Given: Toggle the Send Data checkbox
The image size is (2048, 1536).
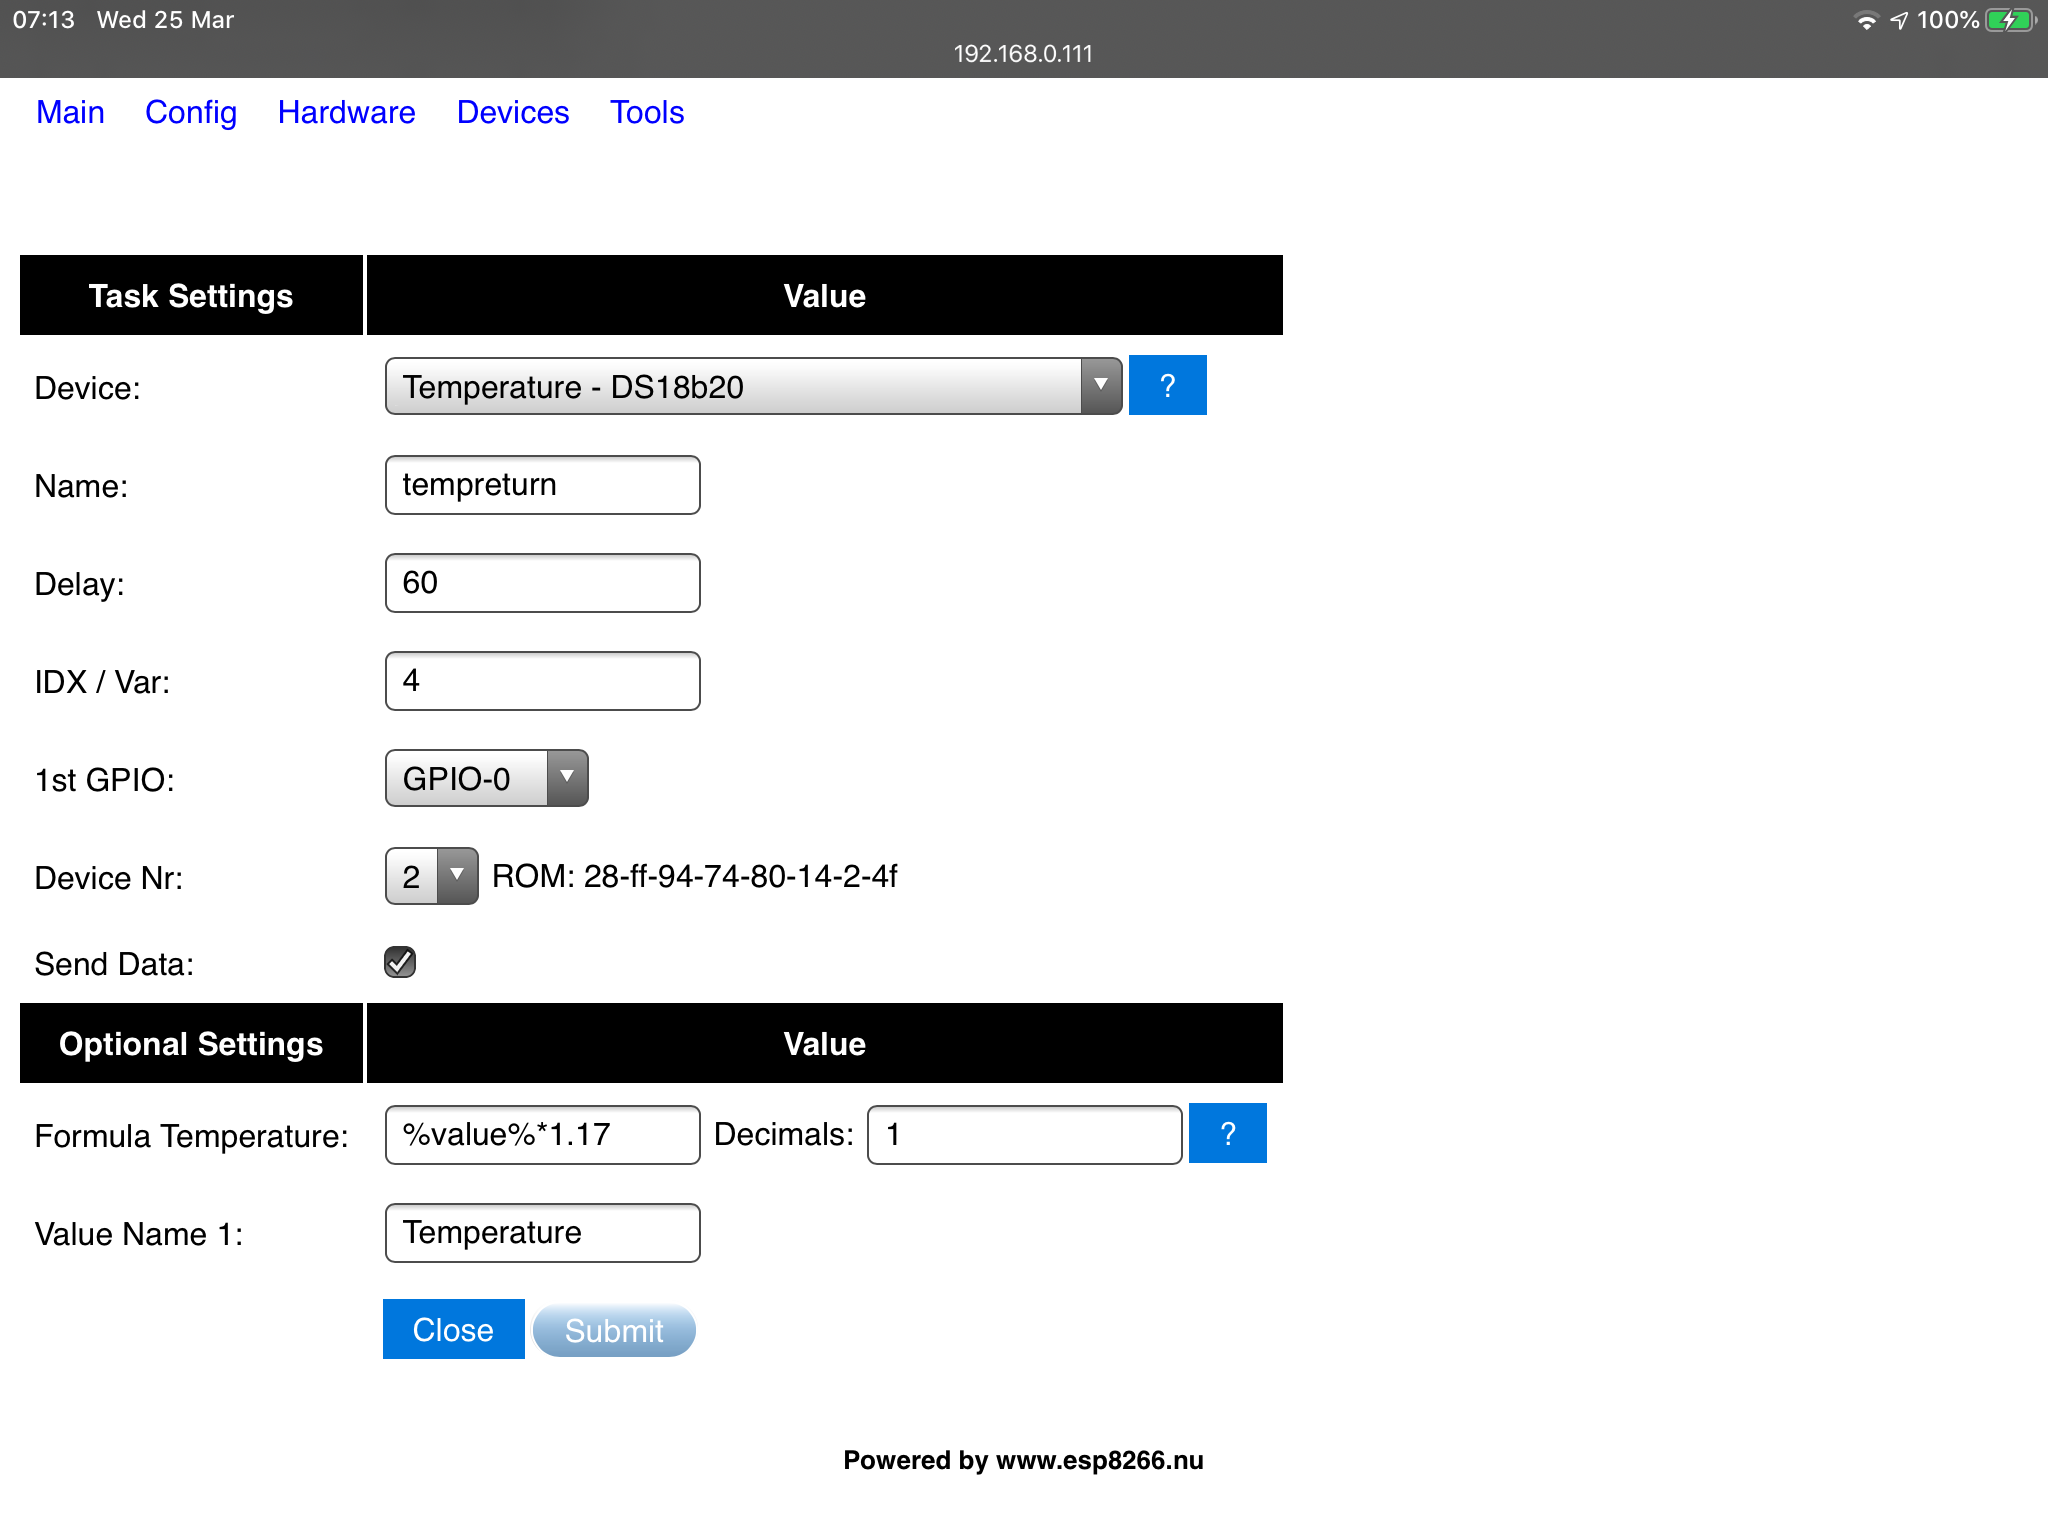Looking at the screenshot, I should point(400,962).
